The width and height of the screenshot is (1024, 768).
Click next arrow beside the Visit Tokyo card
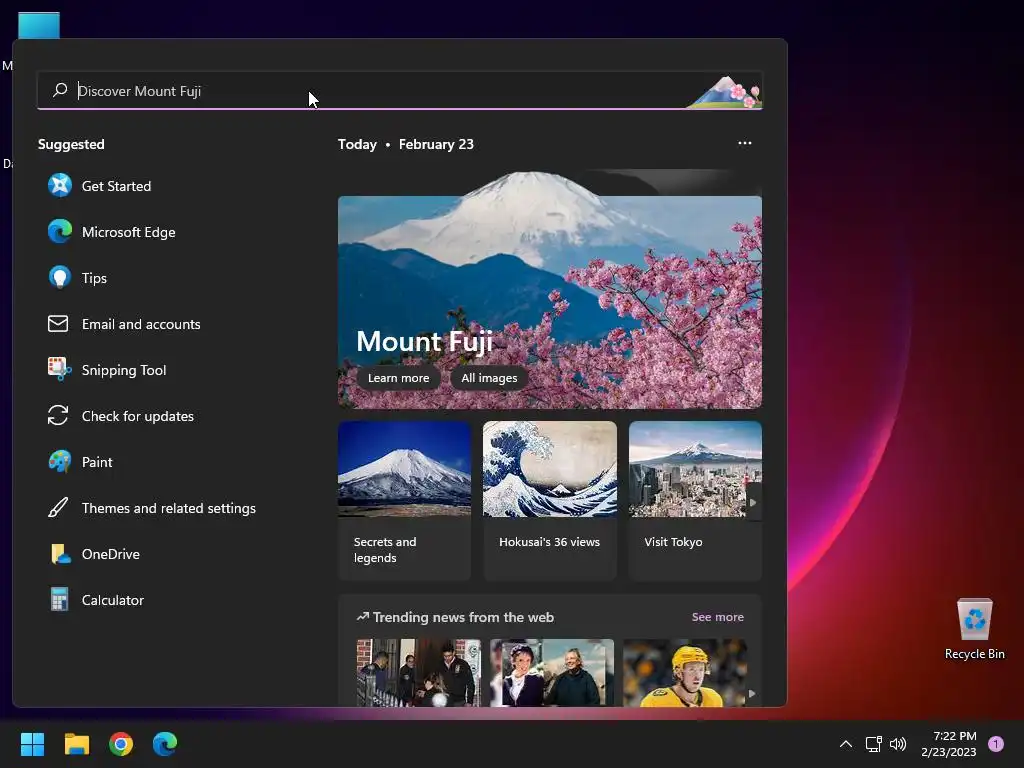coord(753,502)
